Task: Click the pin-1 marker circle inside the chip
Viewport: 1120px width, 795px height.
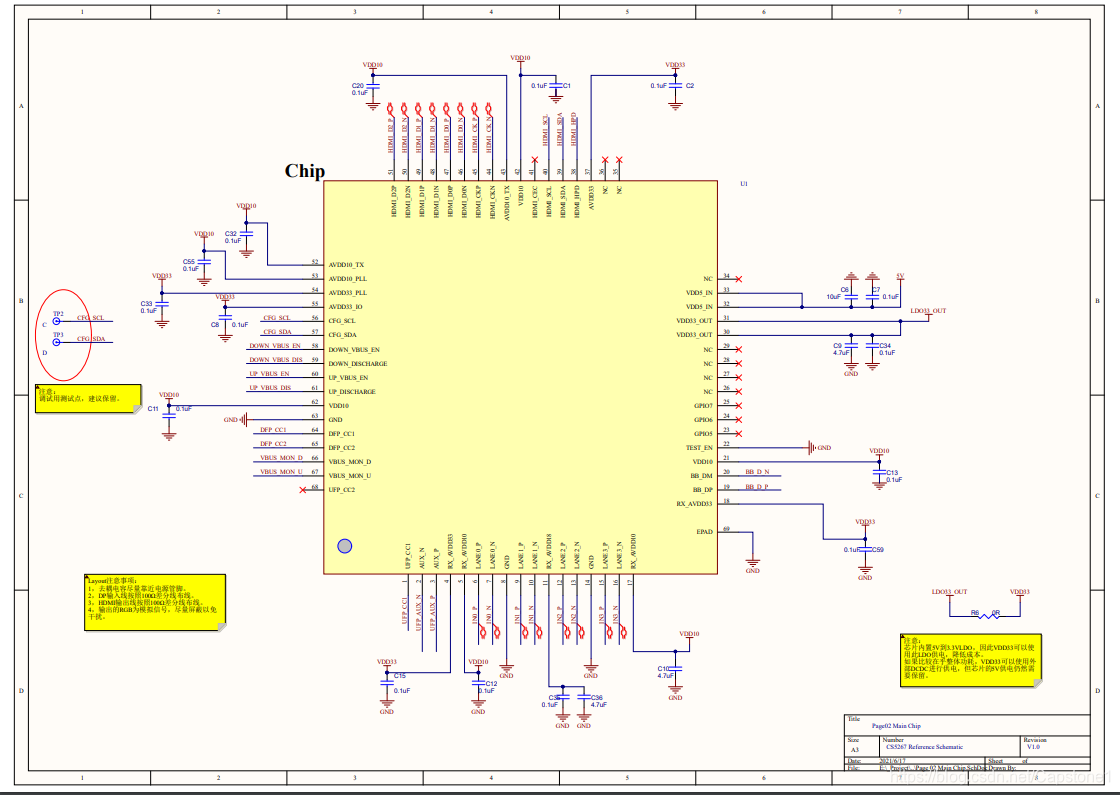Action: point(344,546)
